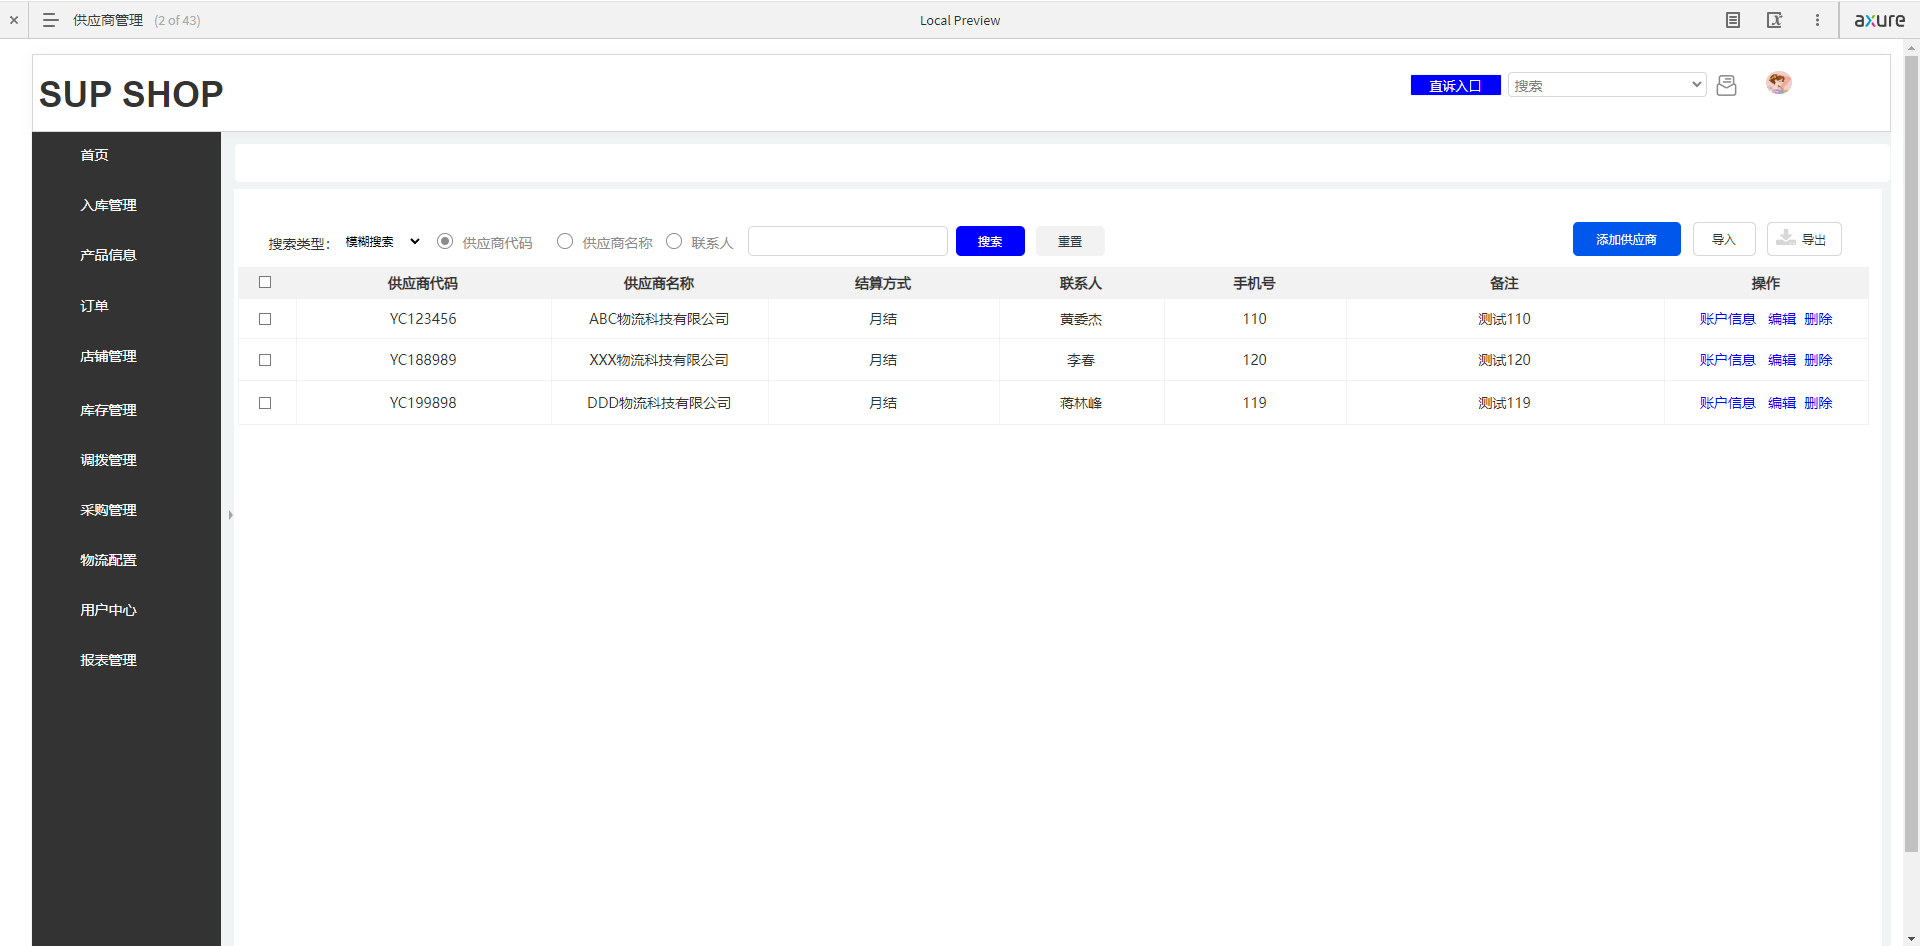Open the message inbox icon in header
The height and width of the screenshot is (946, 1920).
point(1726,86)
